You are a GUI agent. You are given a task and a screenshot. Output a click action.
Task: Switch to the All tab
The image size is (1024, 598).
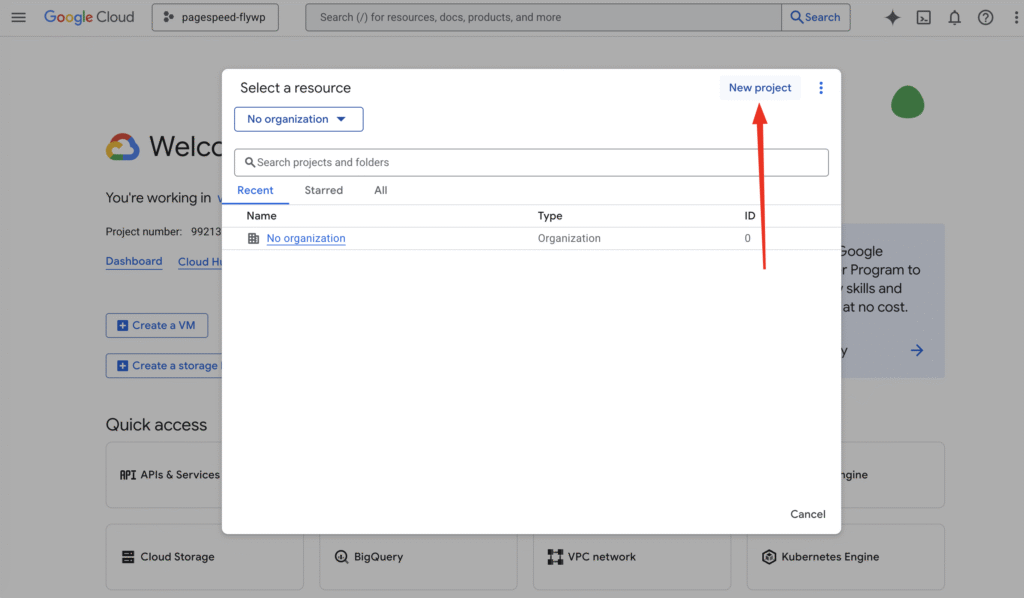click(380, 190)
